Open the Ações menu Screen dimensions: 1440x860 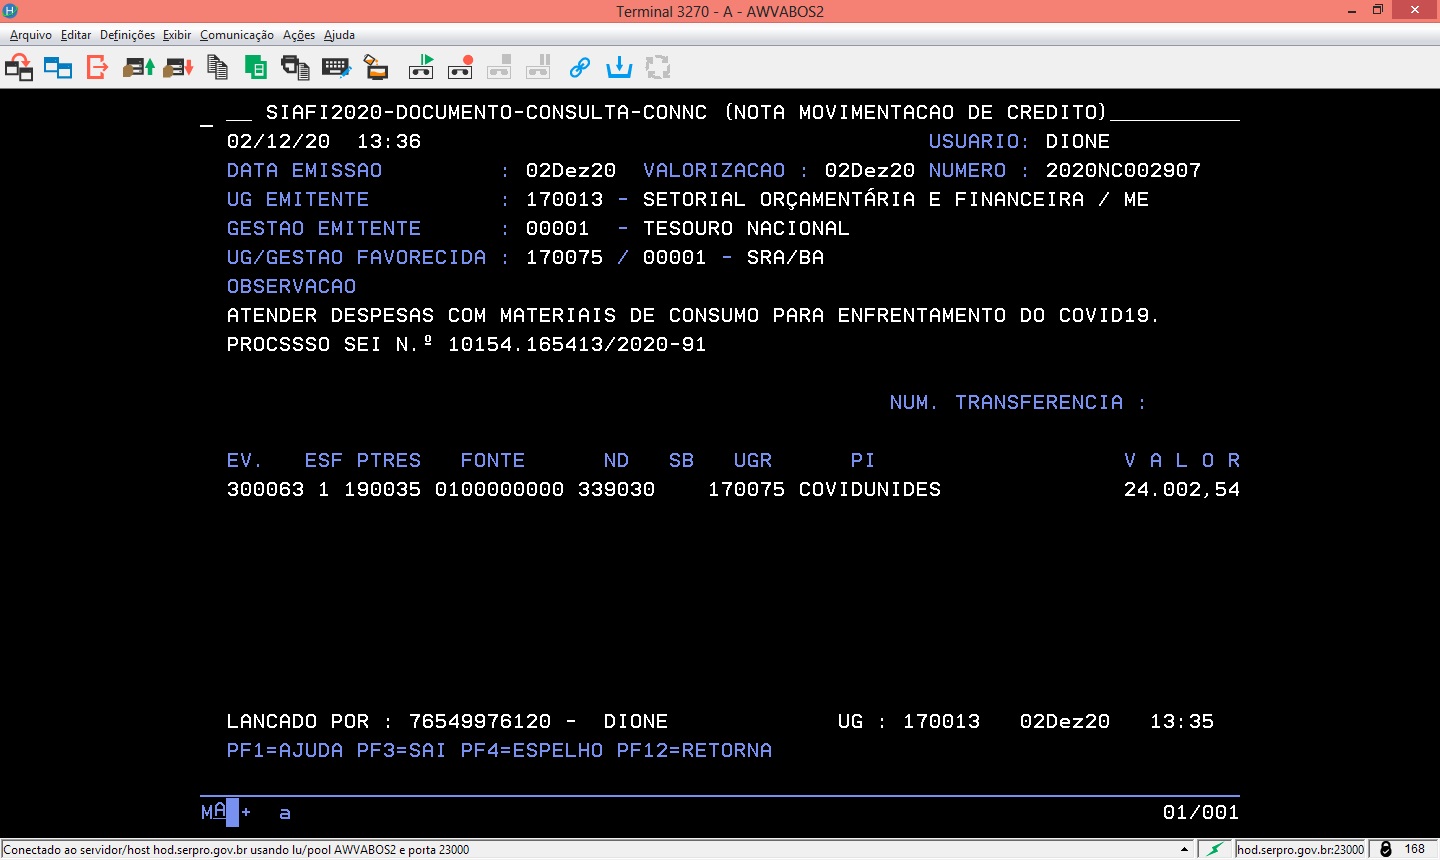coord(299,35)
